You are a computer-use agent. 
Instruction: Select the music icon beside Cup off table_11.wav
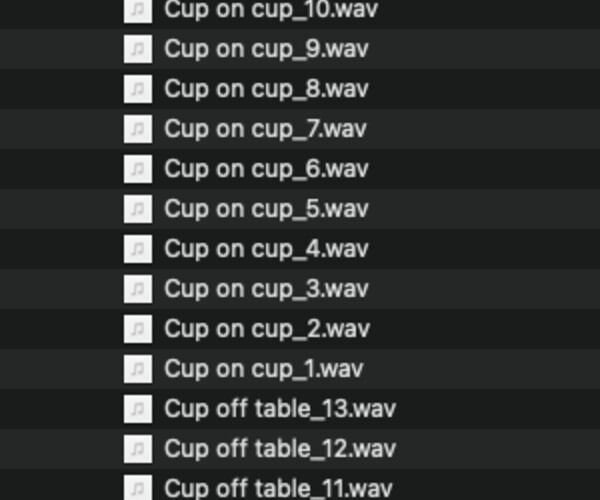click(138, 488)
